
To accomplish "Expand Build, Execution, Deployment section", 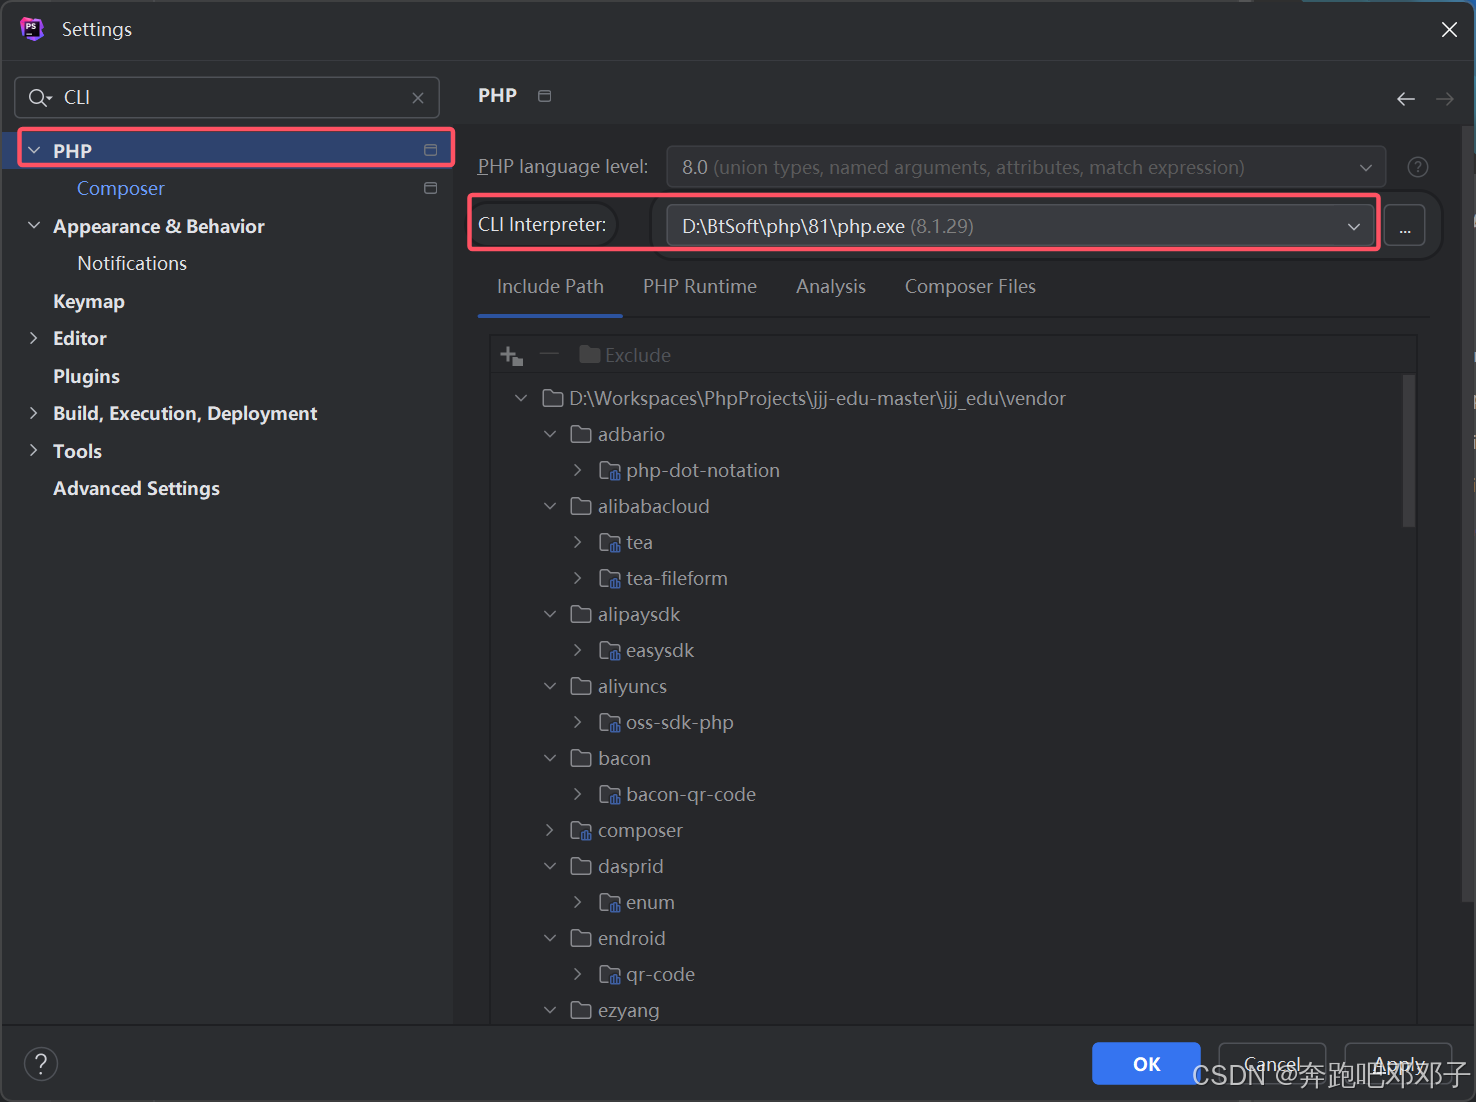I will pyautogui.click(x=34, y=413).
